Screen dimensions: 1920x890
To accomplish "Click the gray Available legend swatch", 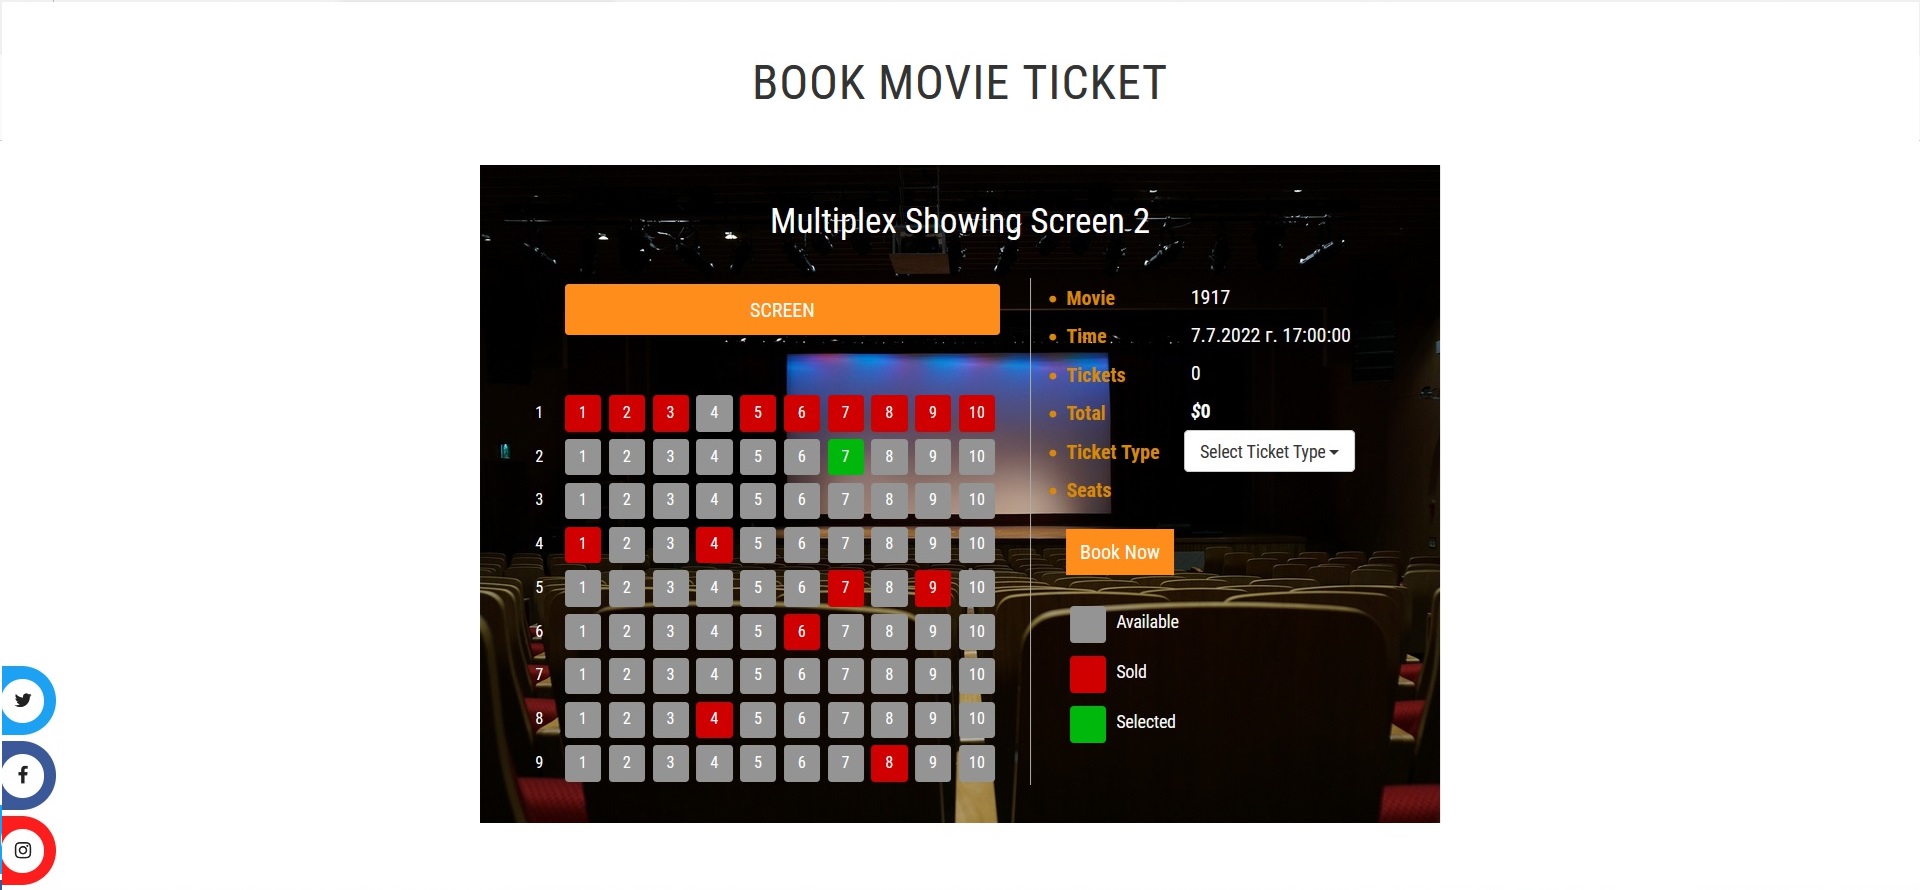I will tap(1088, 624).
